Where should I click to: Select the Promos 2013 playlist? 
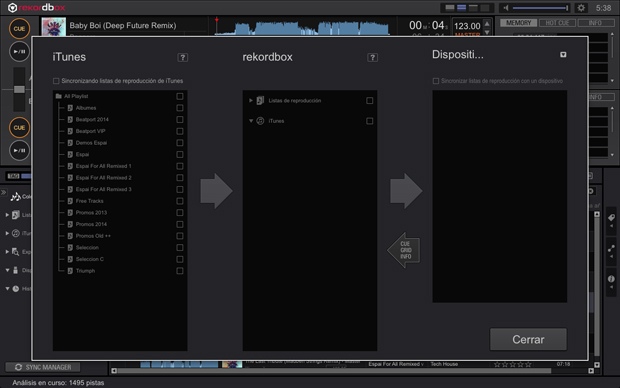click(x=120, y=213)
